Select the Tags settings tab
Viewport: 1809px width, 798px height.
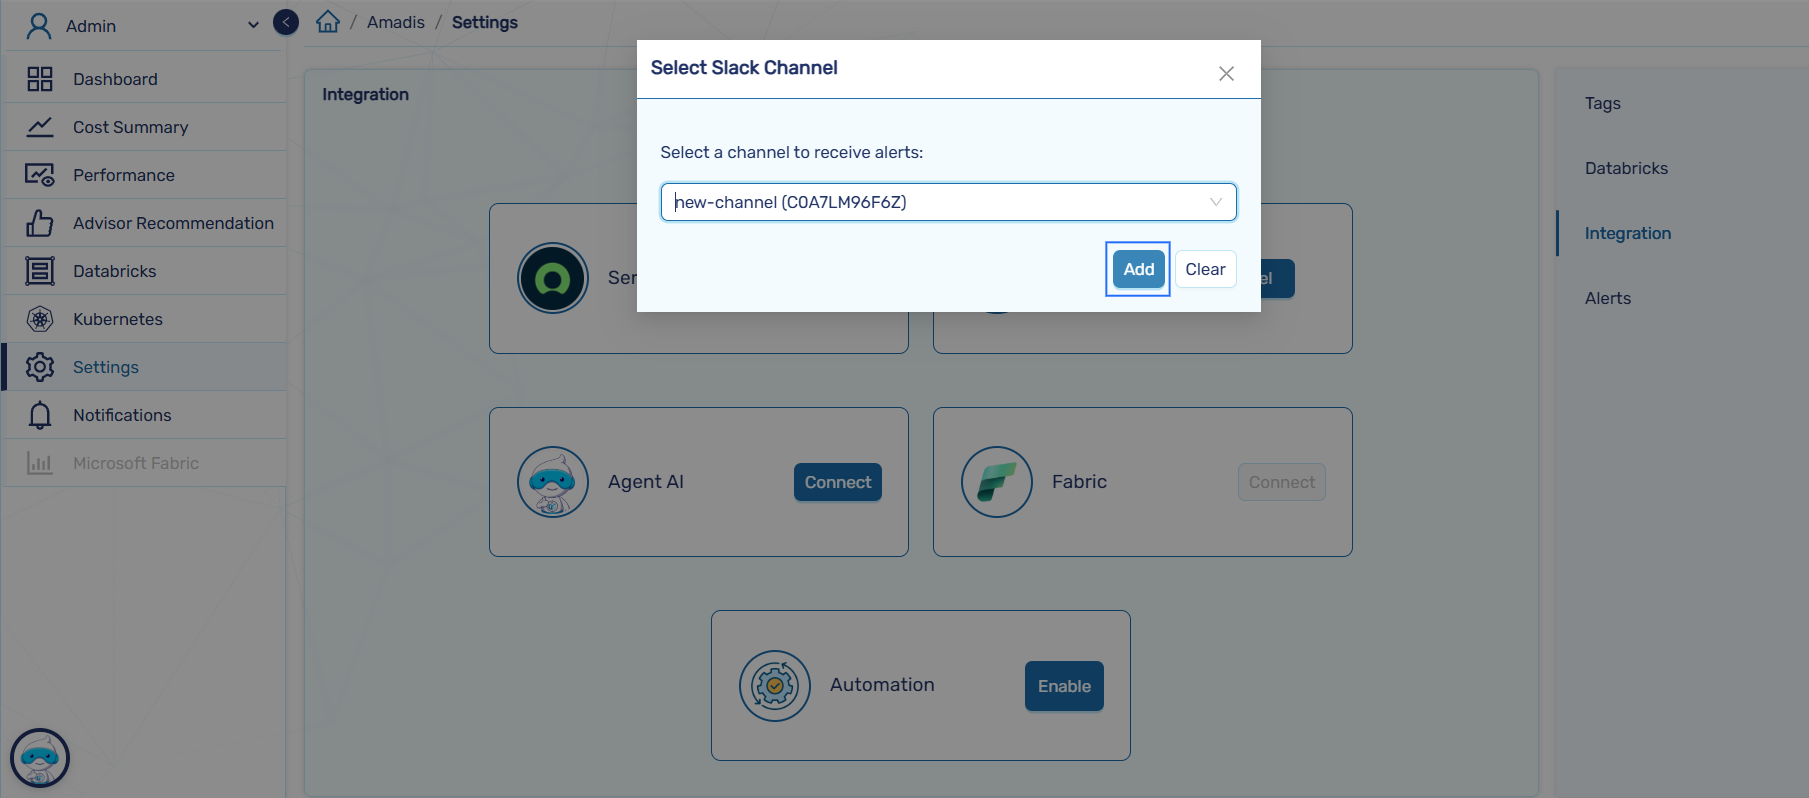[x=1602, y=103]
